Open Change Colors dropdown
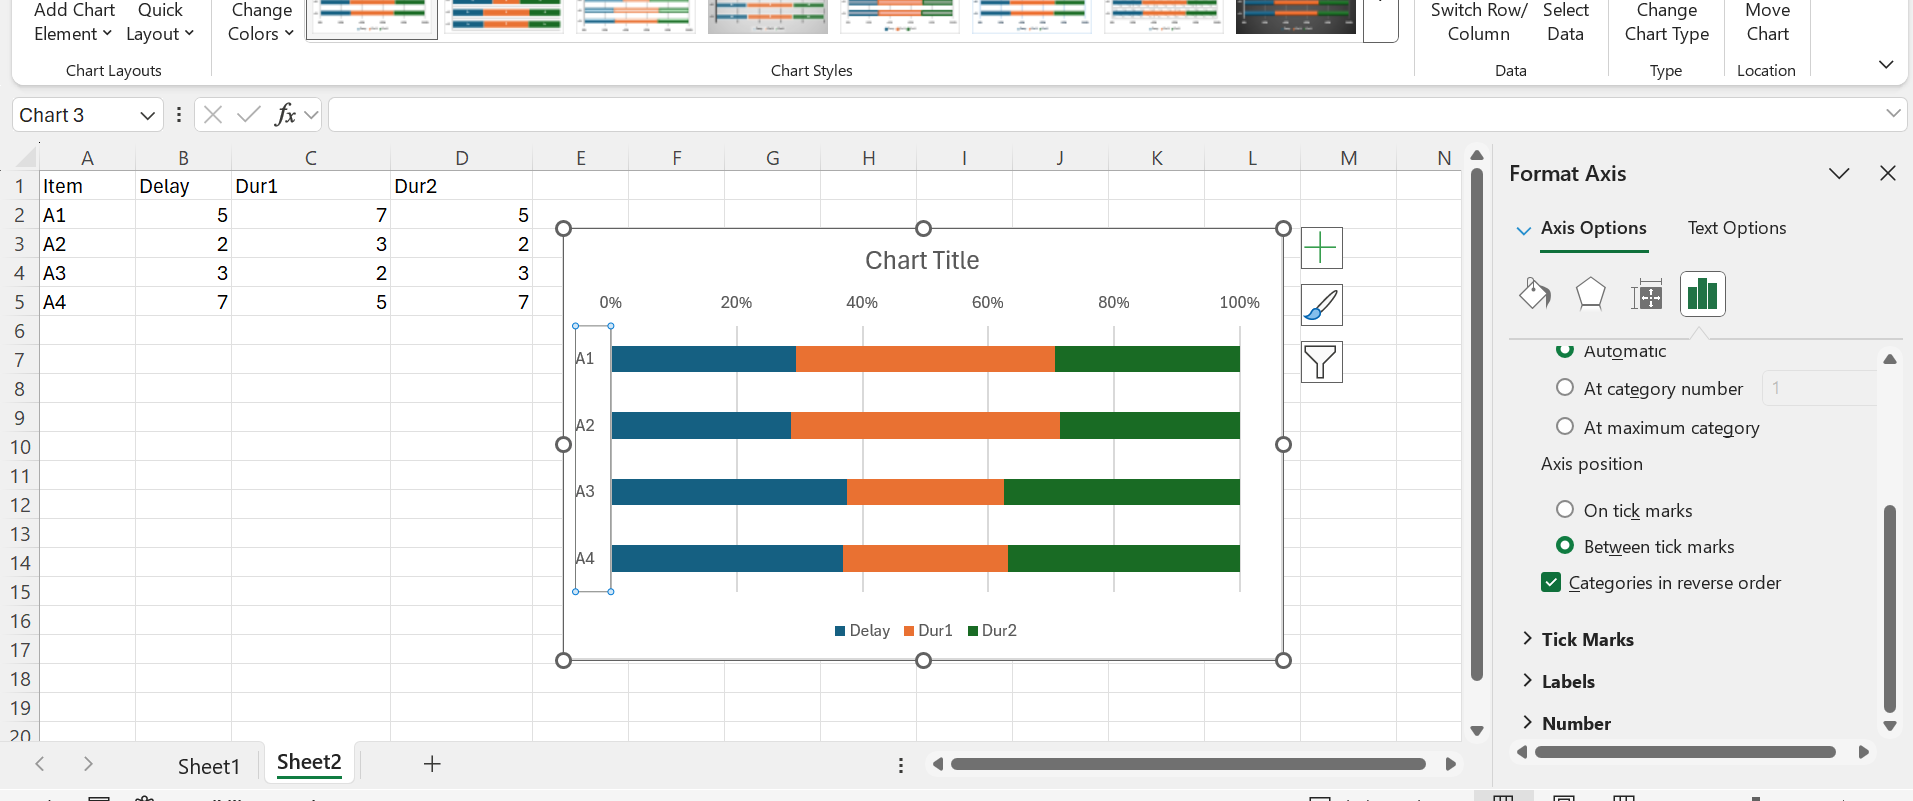This screenshot has height=801, width=1913. pyautogui.click(x=261, y=22)
